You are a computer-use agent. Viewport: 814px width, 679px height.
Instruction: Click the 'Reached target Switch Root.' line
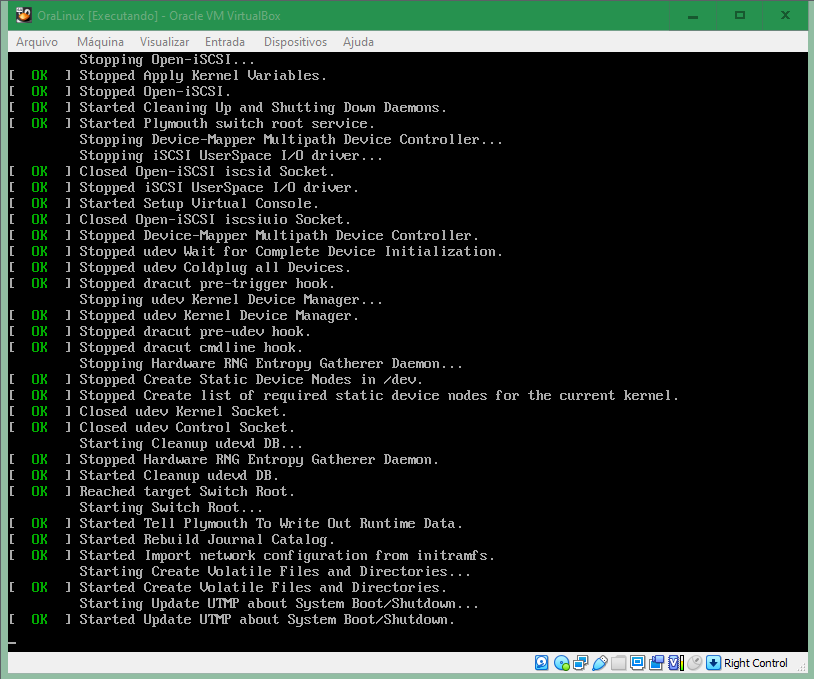click(x=187, y=491)
